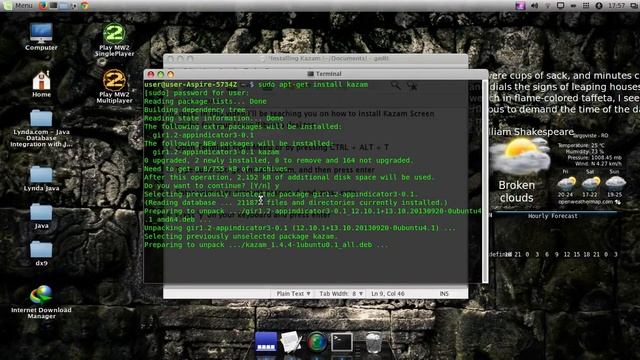Image resolution: width=640 pixels, height=360 pixels.
Task: Click the sudo apt-get install kazam command line
Action: tap(256, 84)
